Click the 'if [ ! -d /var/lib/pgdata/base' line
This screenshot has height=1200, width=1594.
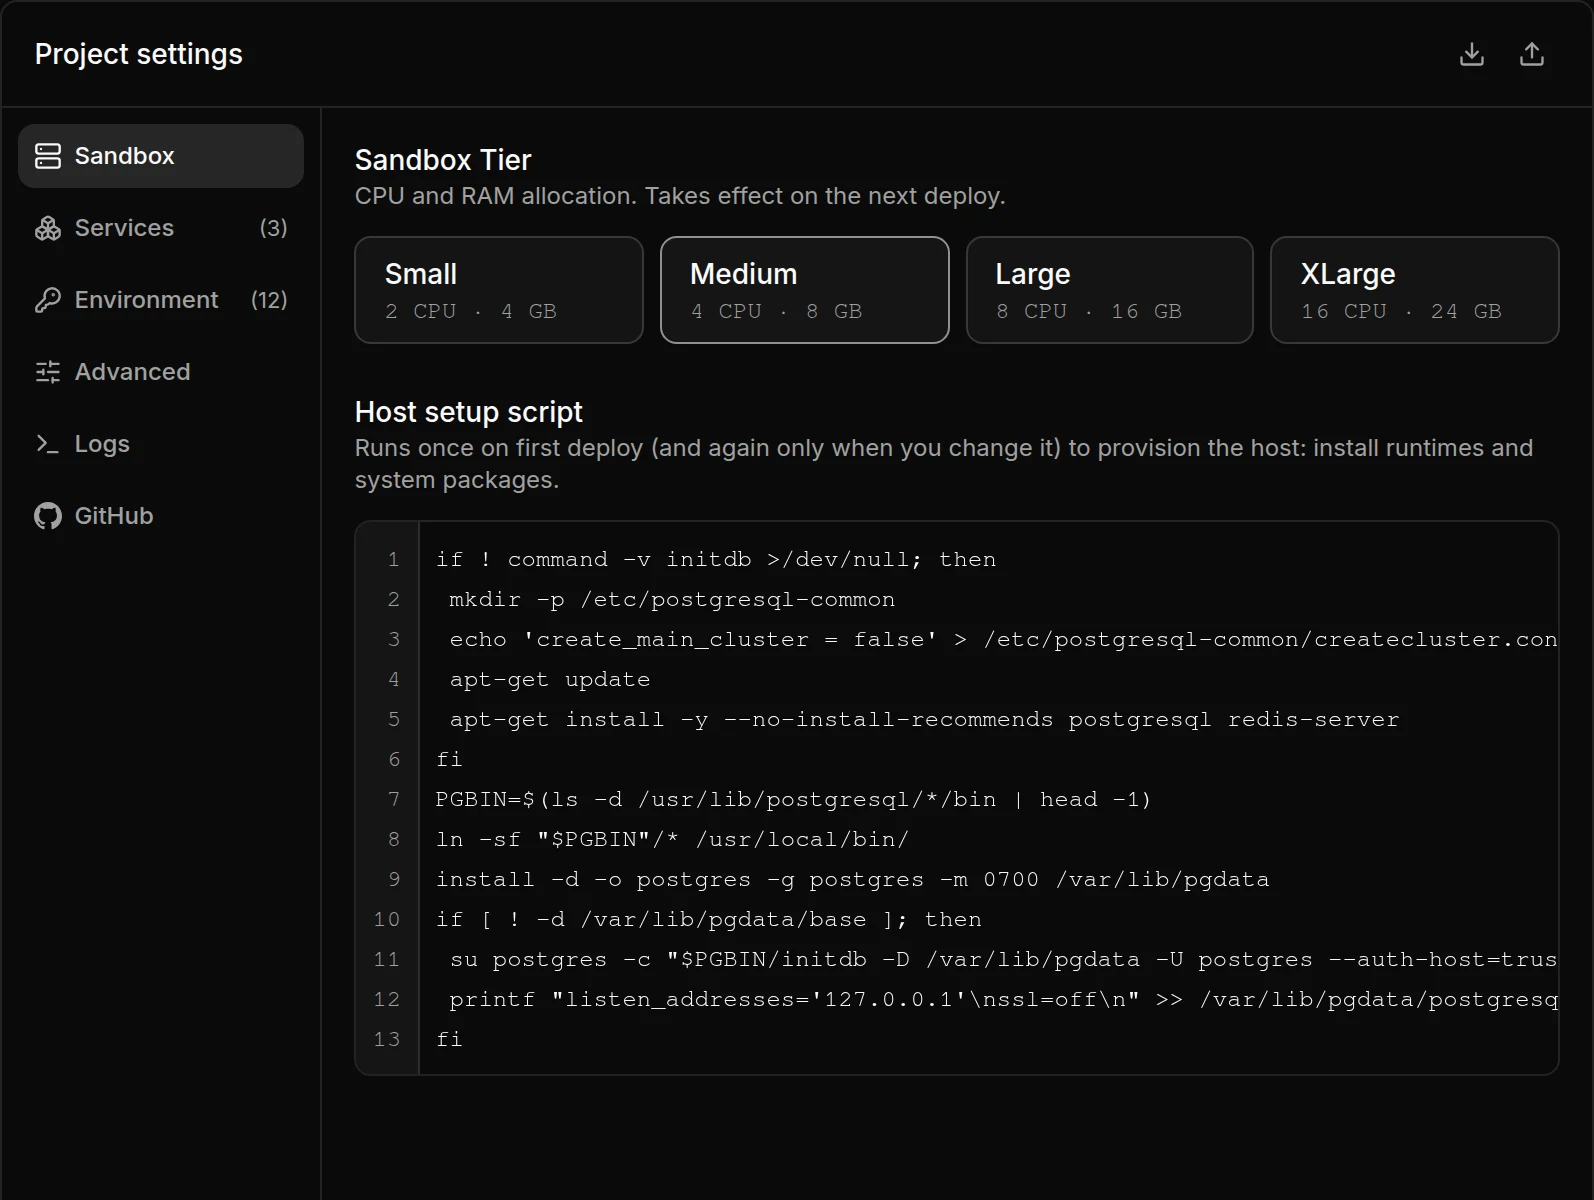[709, 920]
